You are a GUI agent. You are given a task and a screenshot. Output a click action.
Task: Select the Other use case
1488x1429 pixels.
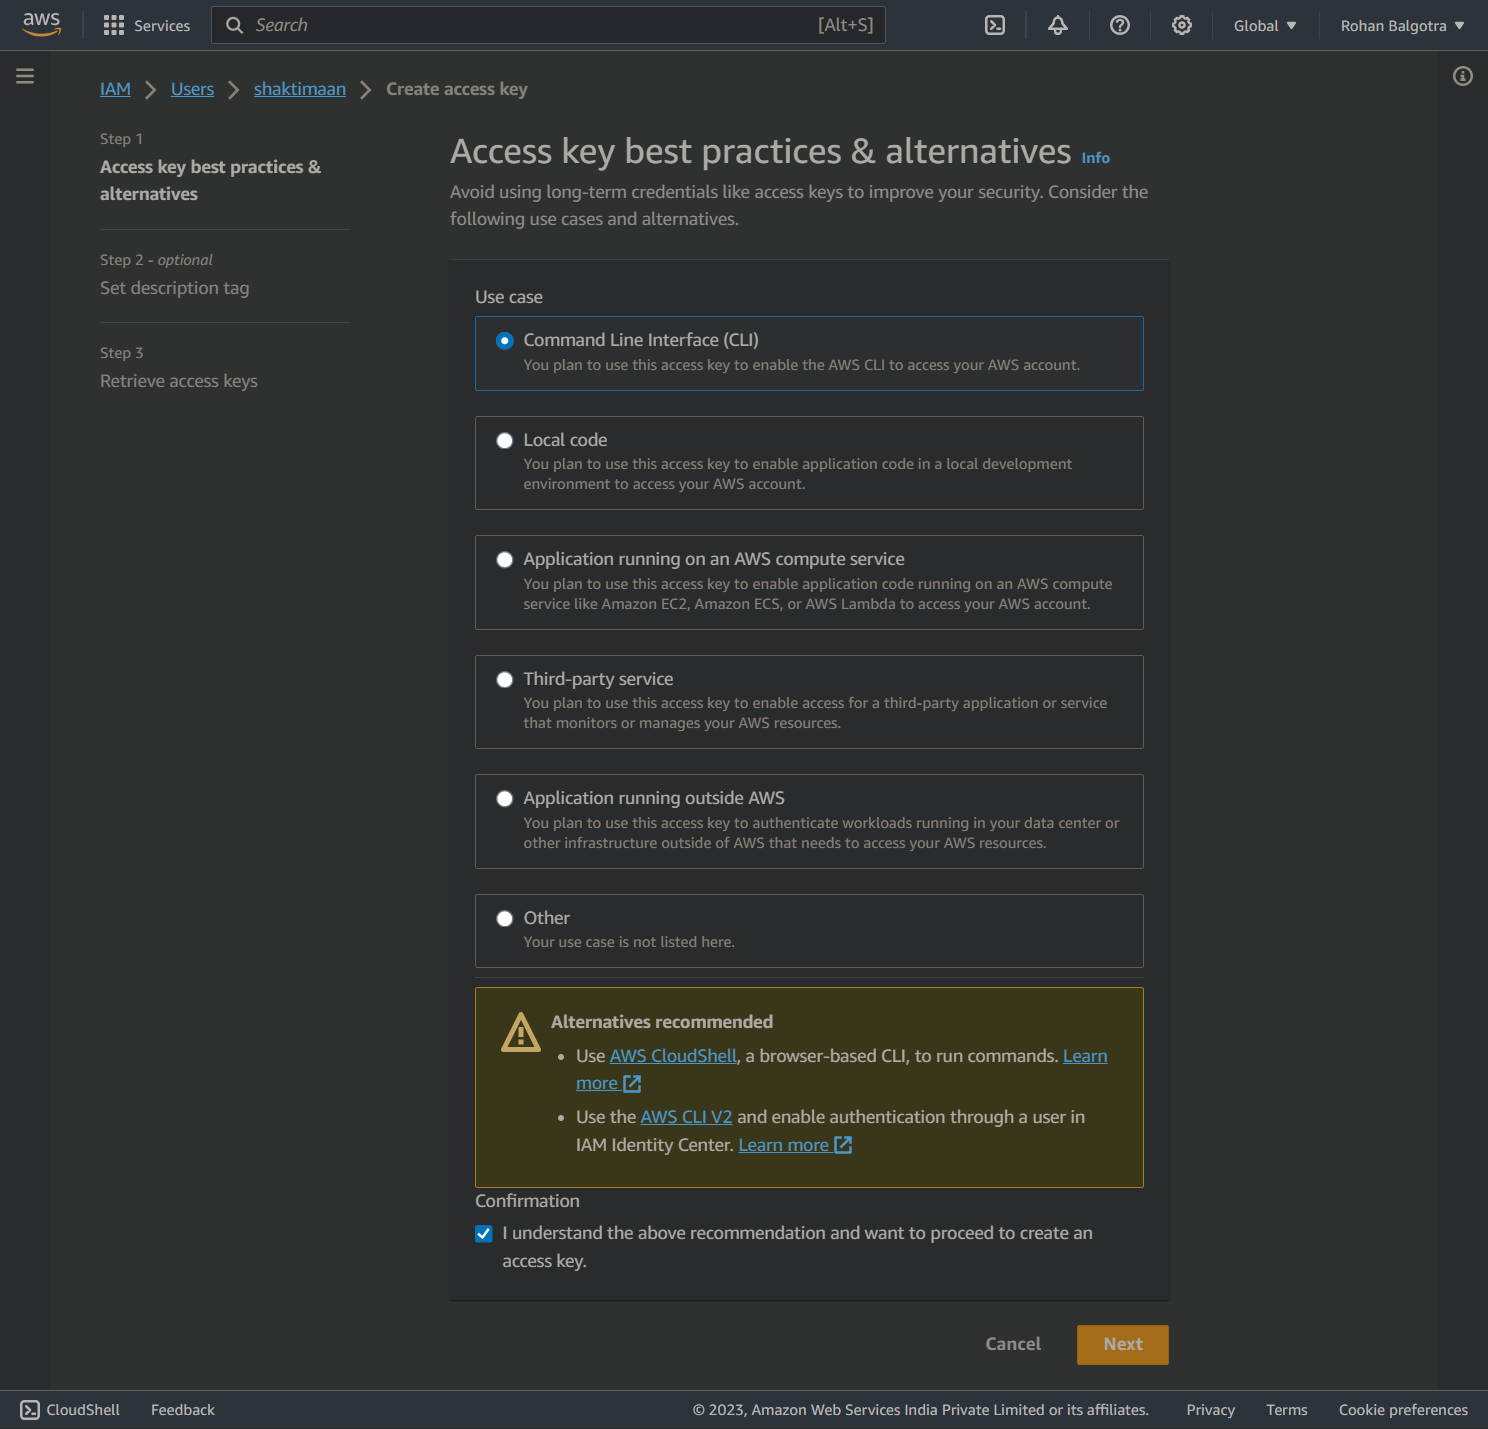pyautogui.click(x=505, y=919)
